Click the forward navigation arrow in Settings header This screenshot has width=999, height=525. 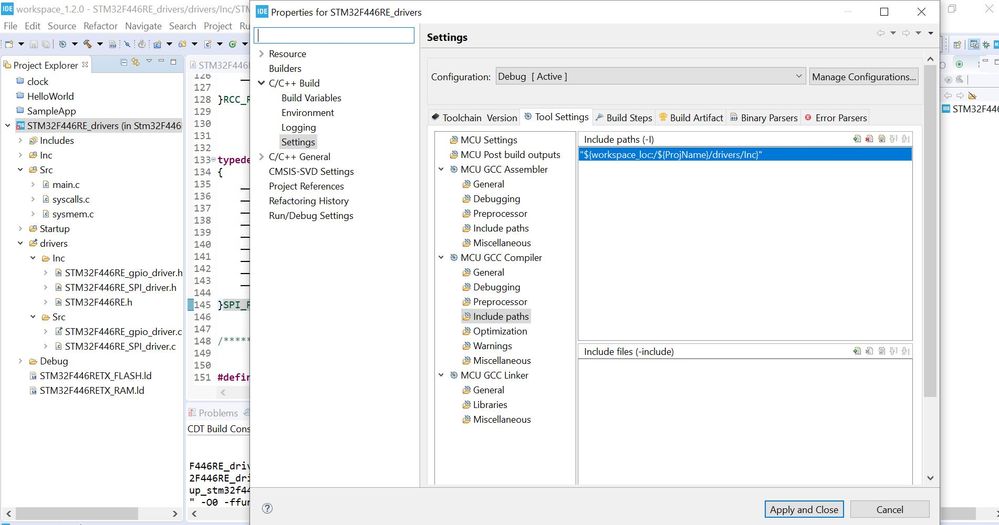(906, 33)
